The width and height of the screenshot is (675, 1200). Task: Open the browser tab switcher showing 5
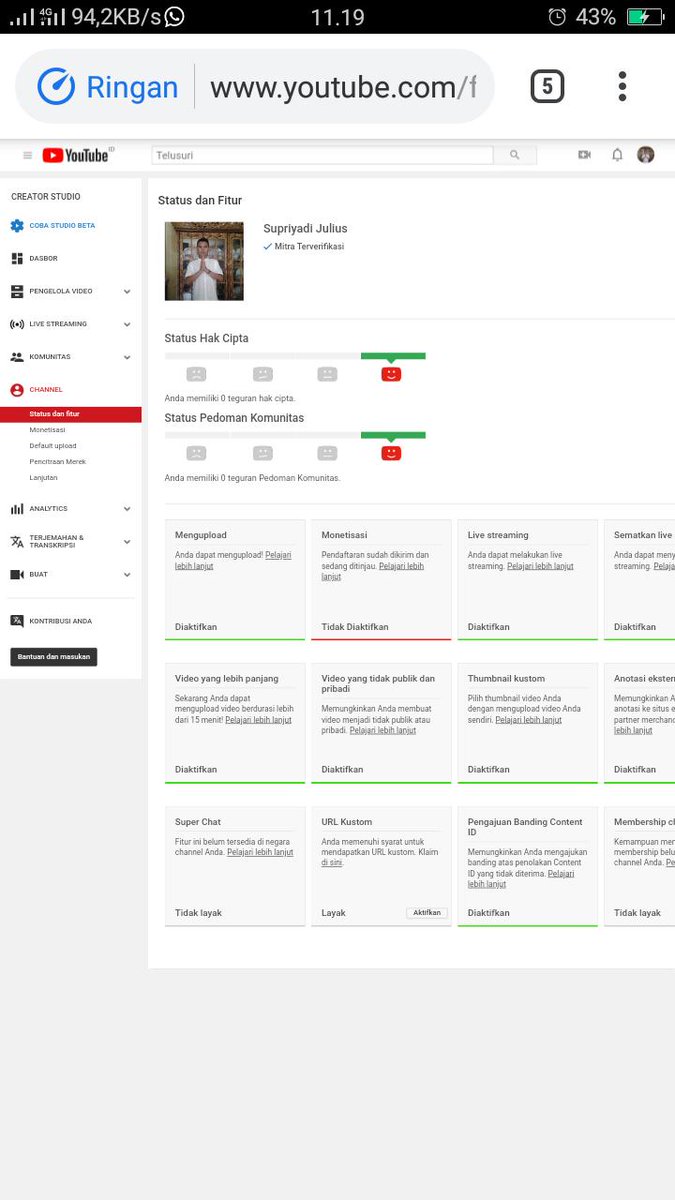[547, 87]
